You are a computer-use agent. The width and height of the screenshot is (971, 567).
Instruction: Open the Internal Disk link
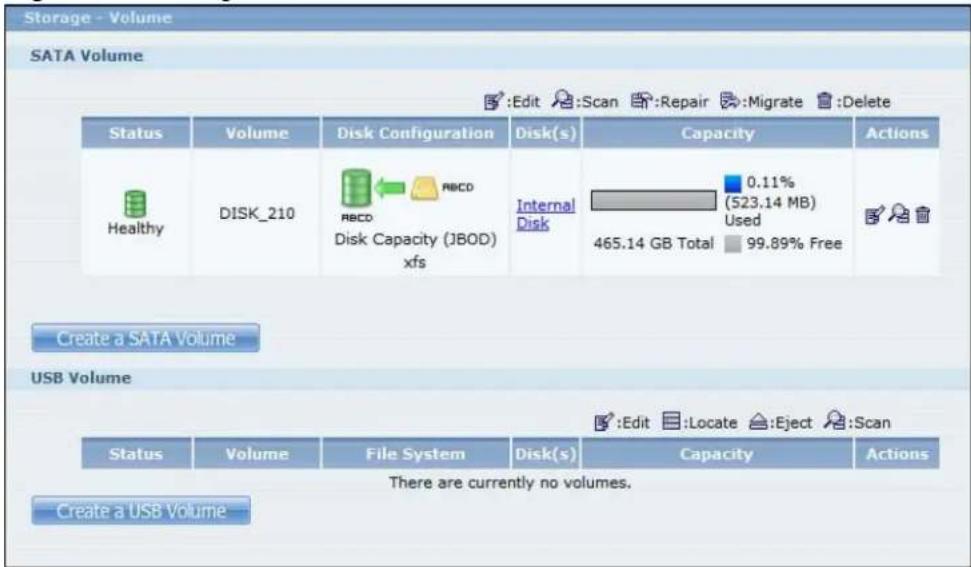[545, 214]
